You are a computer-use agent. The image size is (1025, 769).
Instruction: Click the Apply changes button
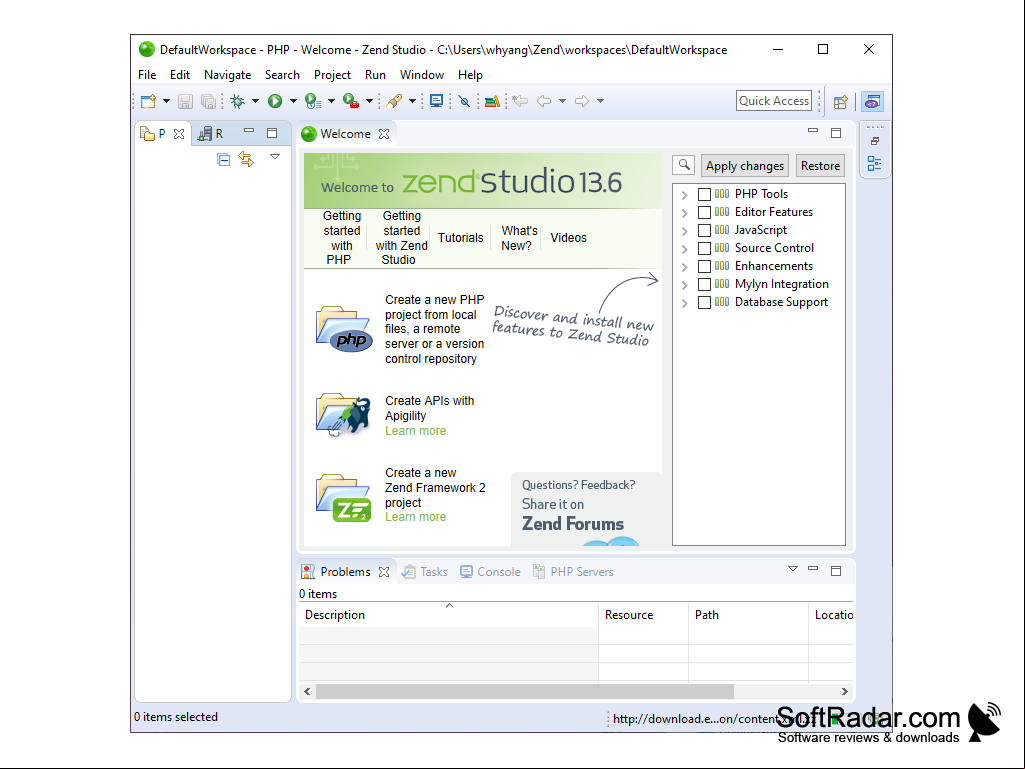745,166
